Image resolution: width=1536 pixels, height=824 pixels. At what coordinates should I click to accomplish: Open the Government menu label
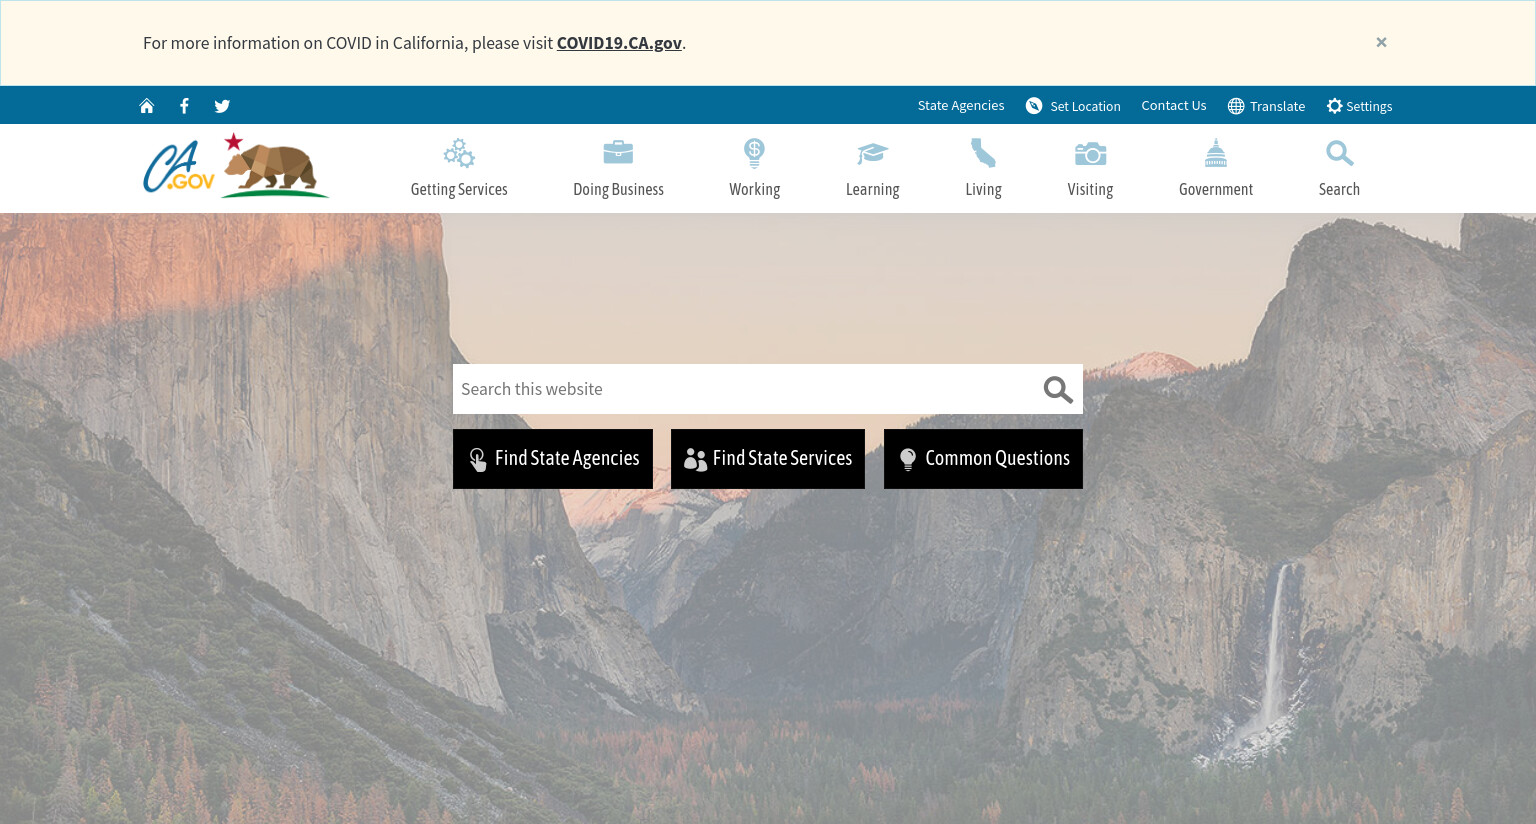click(x=1216, y=189)
